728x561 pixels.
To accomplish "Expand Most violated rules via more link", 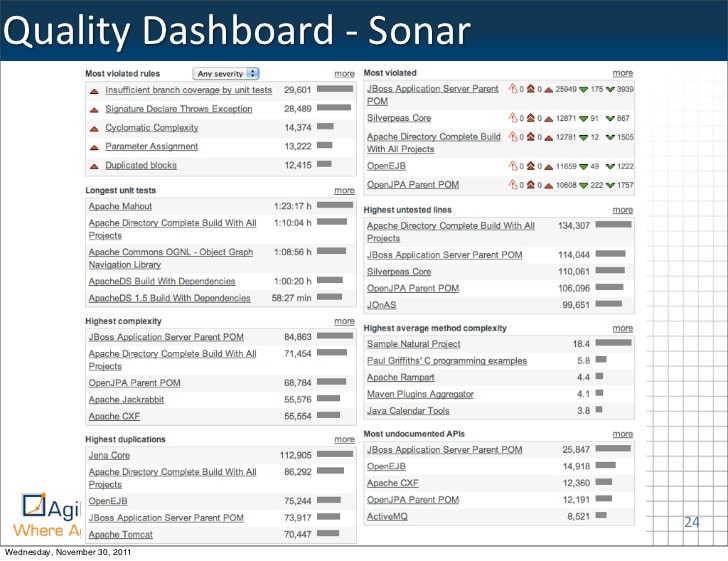I will (344, 73).
